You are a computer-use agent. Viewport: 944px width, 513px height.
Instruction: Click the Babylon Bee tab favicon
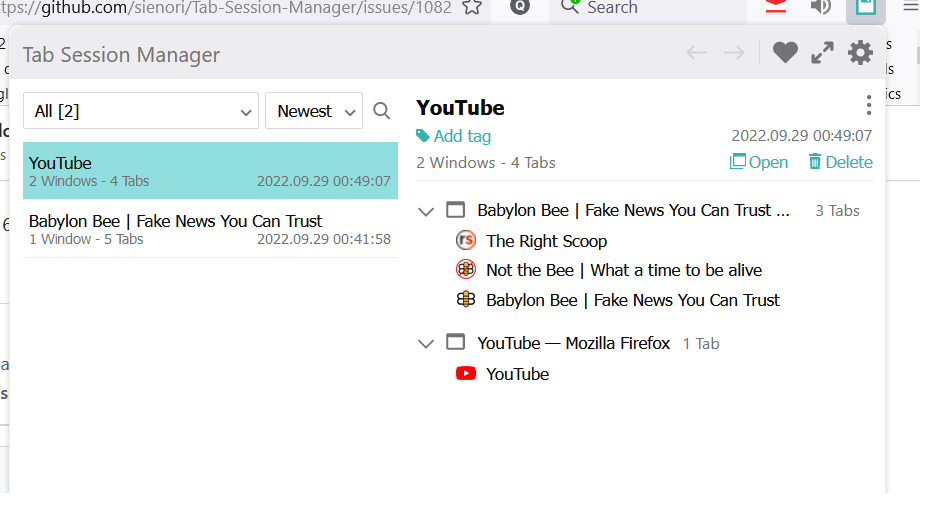466,299
